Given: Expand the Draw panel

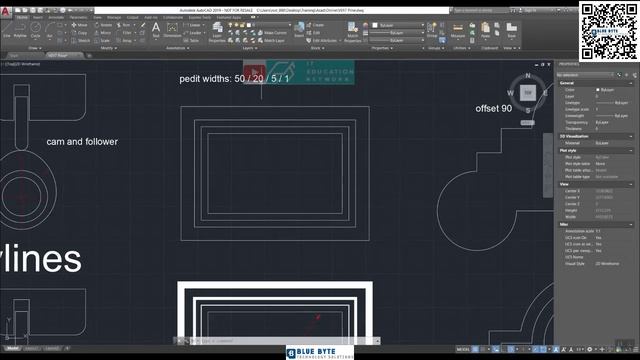Looking at the screenshot, I should [x=34, y=48].
